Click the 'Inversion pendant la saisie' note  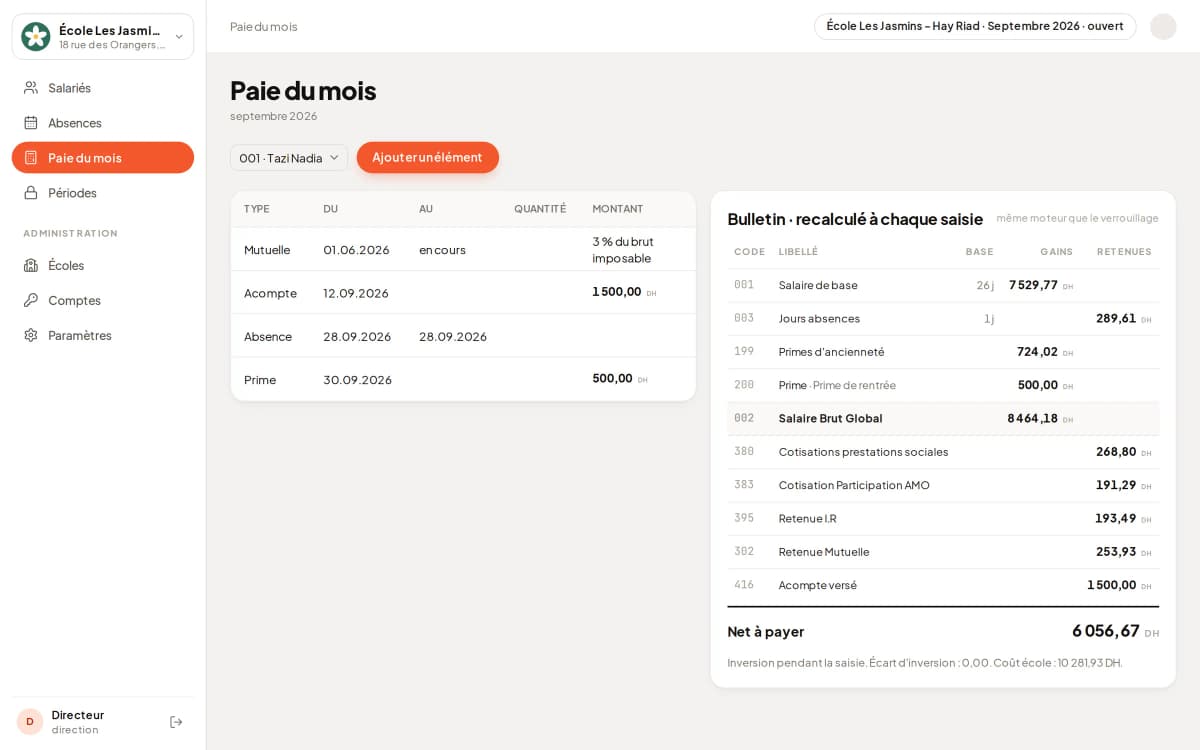tap(925, 663)
